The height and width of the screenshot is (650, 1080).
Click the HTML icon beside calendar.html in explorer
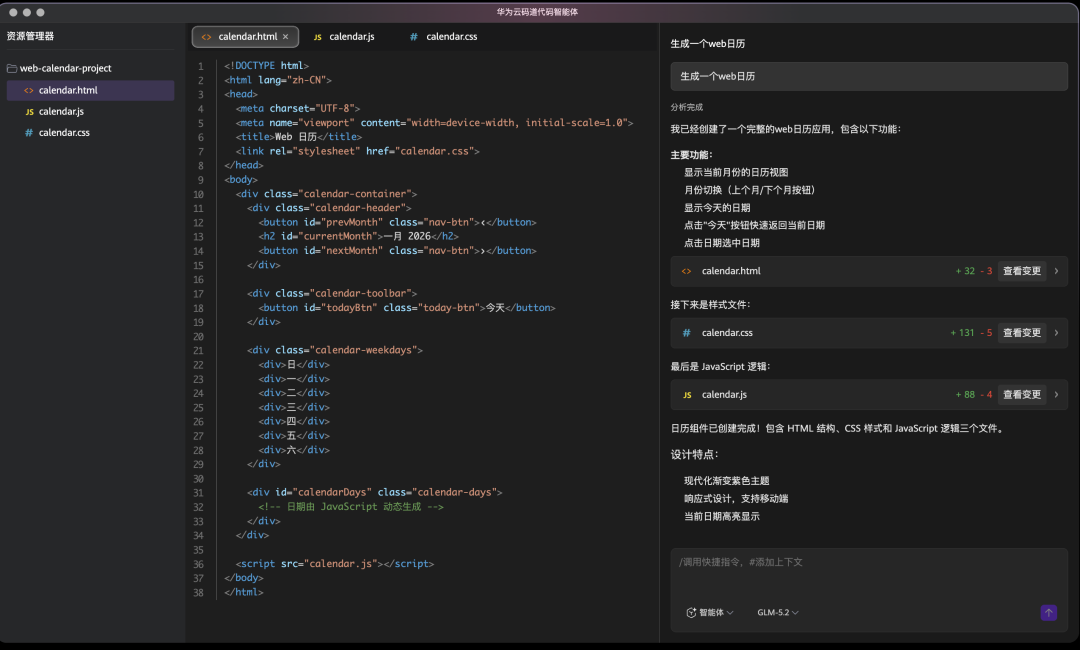(x=28, y=90)
